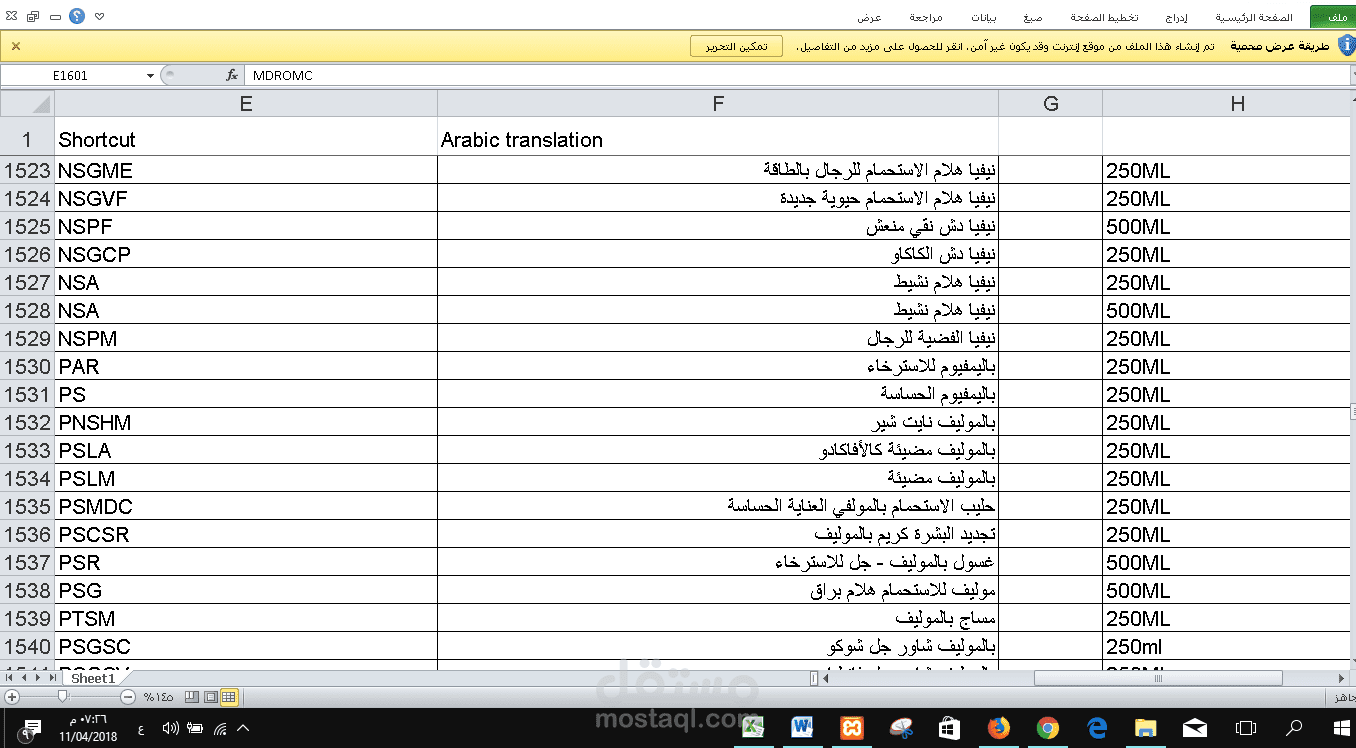Show hidden tray icons chevron
The image size is (1356, 748).
coord(243,728)
